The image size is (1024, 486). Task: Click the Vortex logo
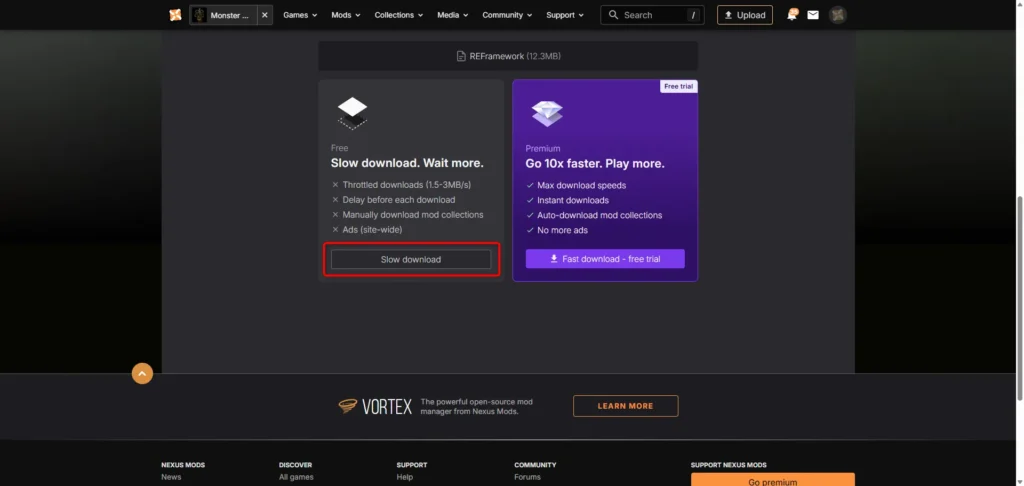click(x=376, y=406)
